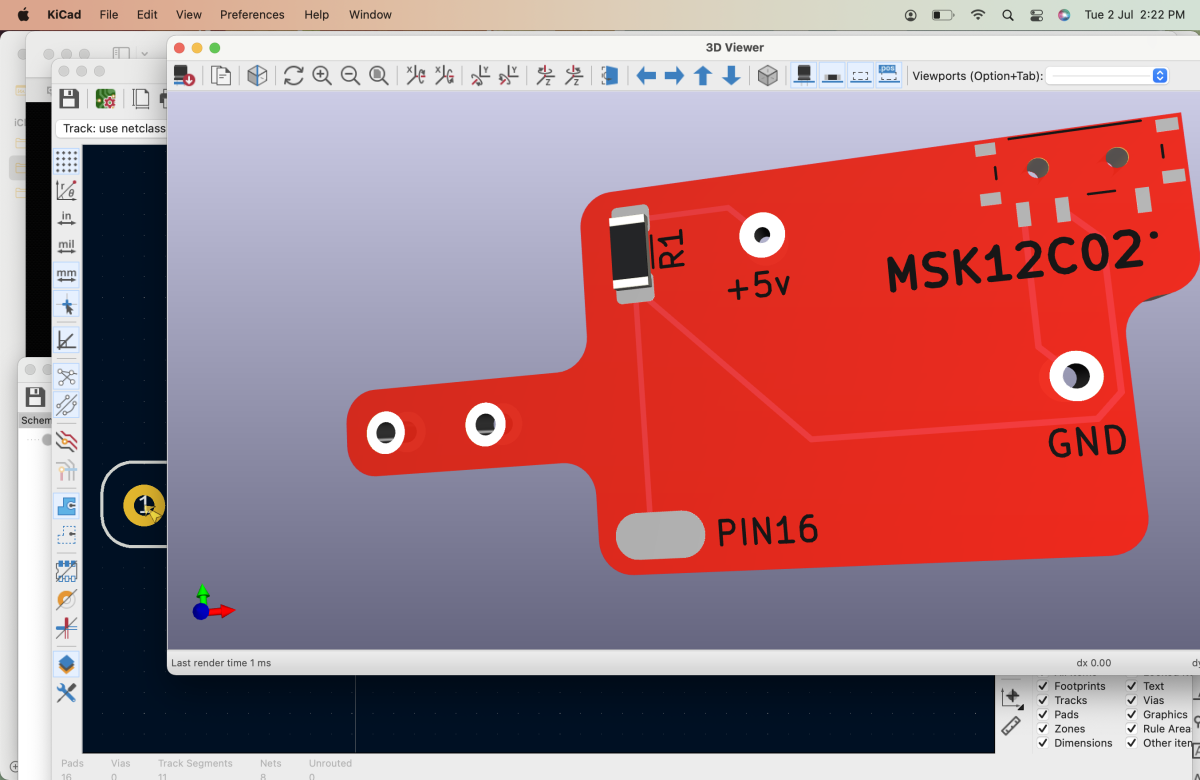Toggle sketch vias mode icon
The width and height of the screenshot is (1200, 780).
coord(66,599)
